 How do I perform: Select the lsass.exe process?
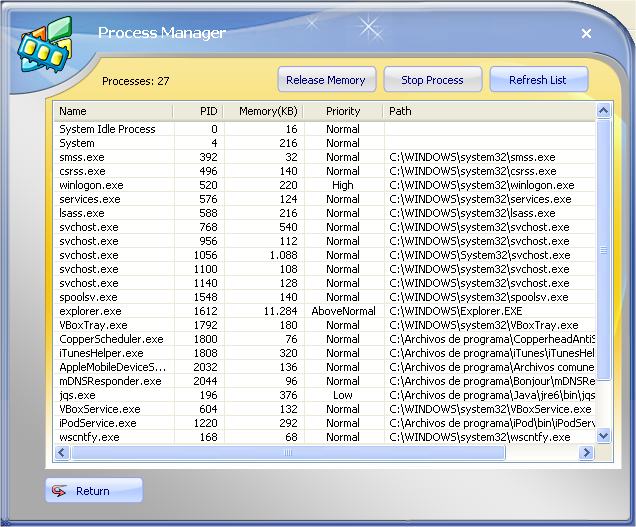pyautogui.click(x=324, y=213)
